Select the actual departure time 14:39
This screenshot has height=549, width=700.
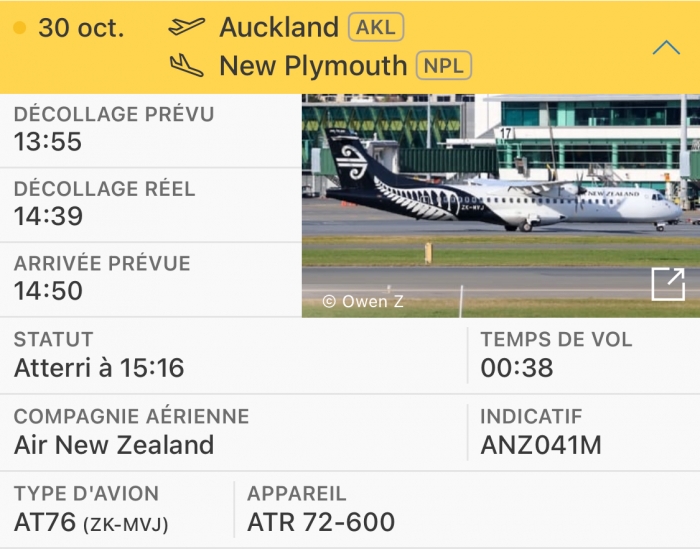pos(48,216)
